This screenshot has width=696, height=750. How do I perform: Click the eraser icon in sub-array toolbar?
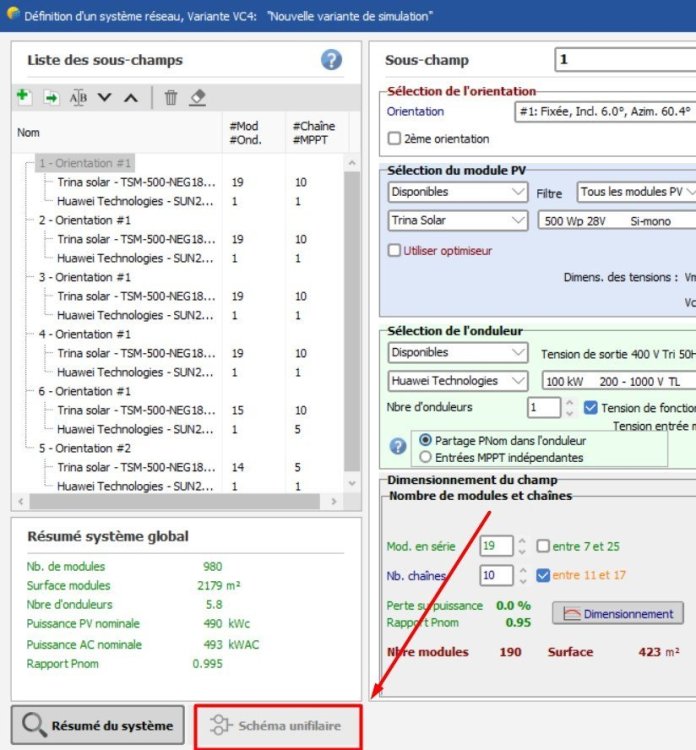click(198, 97)
